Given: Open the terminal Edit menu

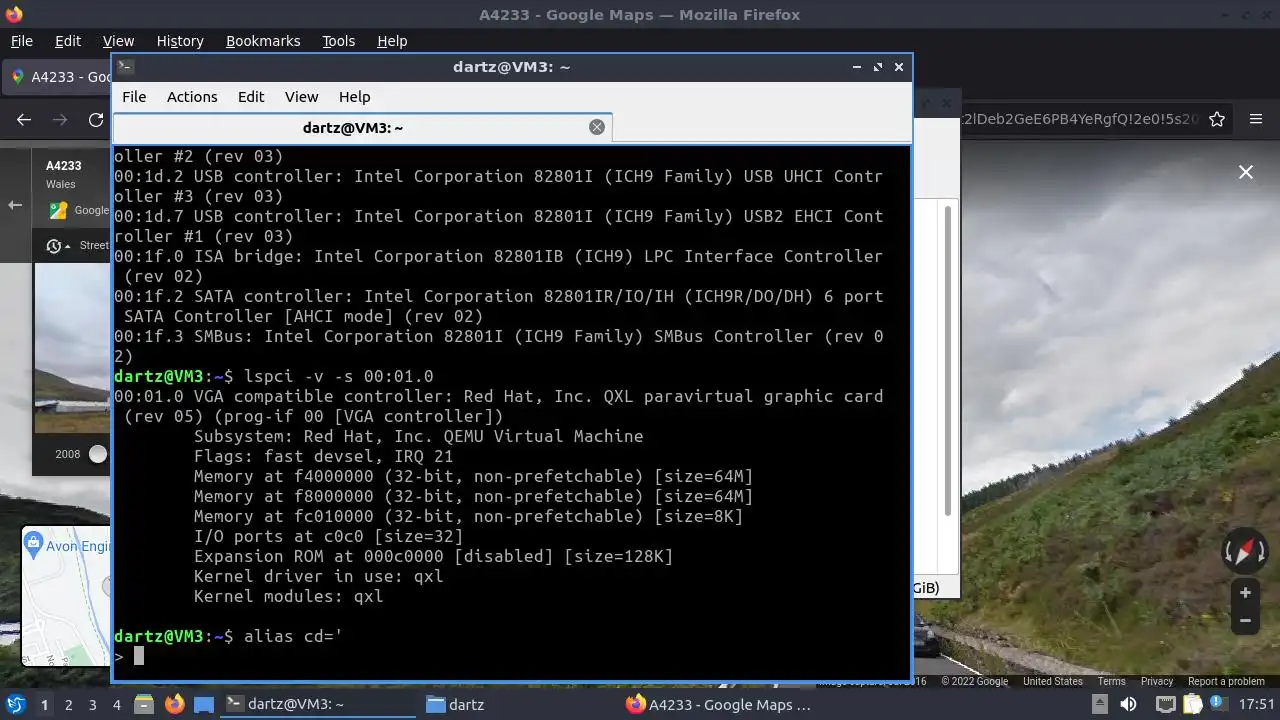Looking at the screenshot, I should click(x=251, y=97).
